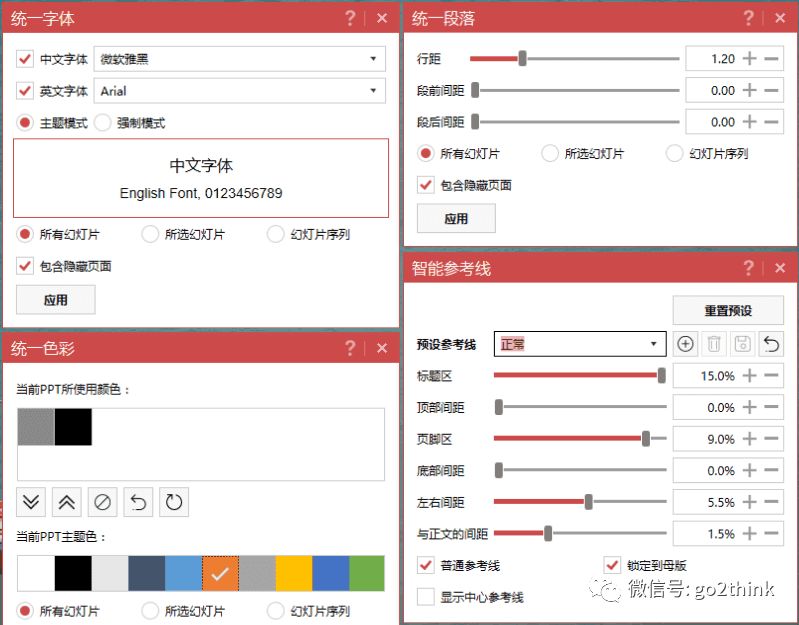Viewport: 799px width, 625px height.
Task: Close the 统一色彩 panel
Action: pyautogui.click(x=382, y=348)
